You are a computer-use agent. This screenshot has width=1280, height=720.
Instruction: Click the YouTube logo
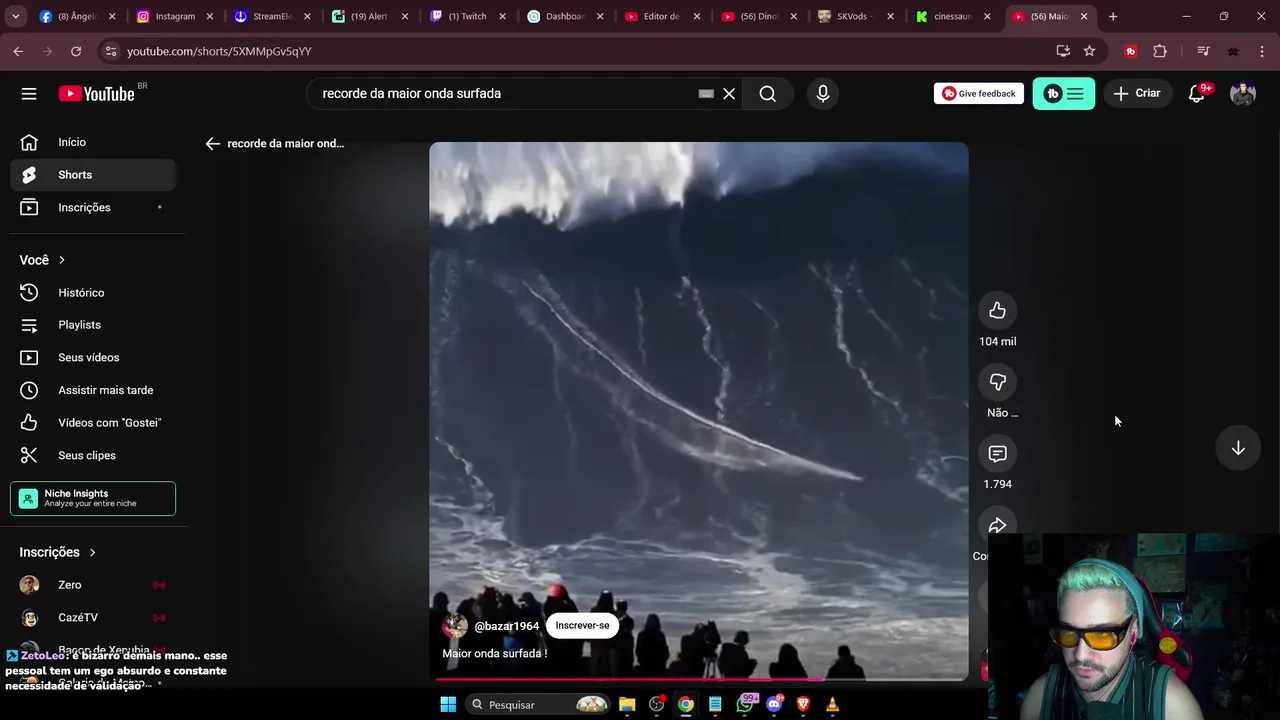point(96,93)
